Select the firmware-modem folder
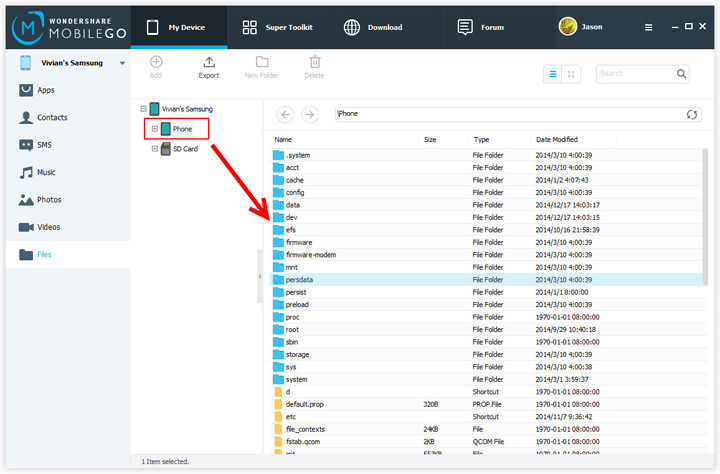 486,255
